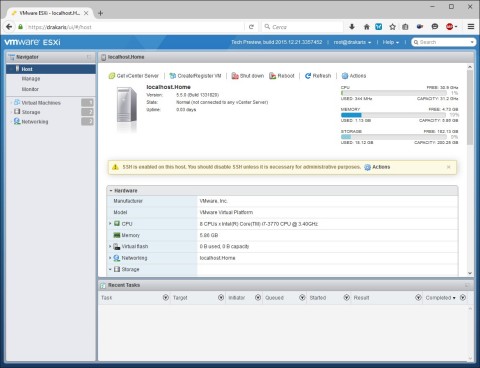
Task: Bookmark this page with star icon
Action: [393, 27]
